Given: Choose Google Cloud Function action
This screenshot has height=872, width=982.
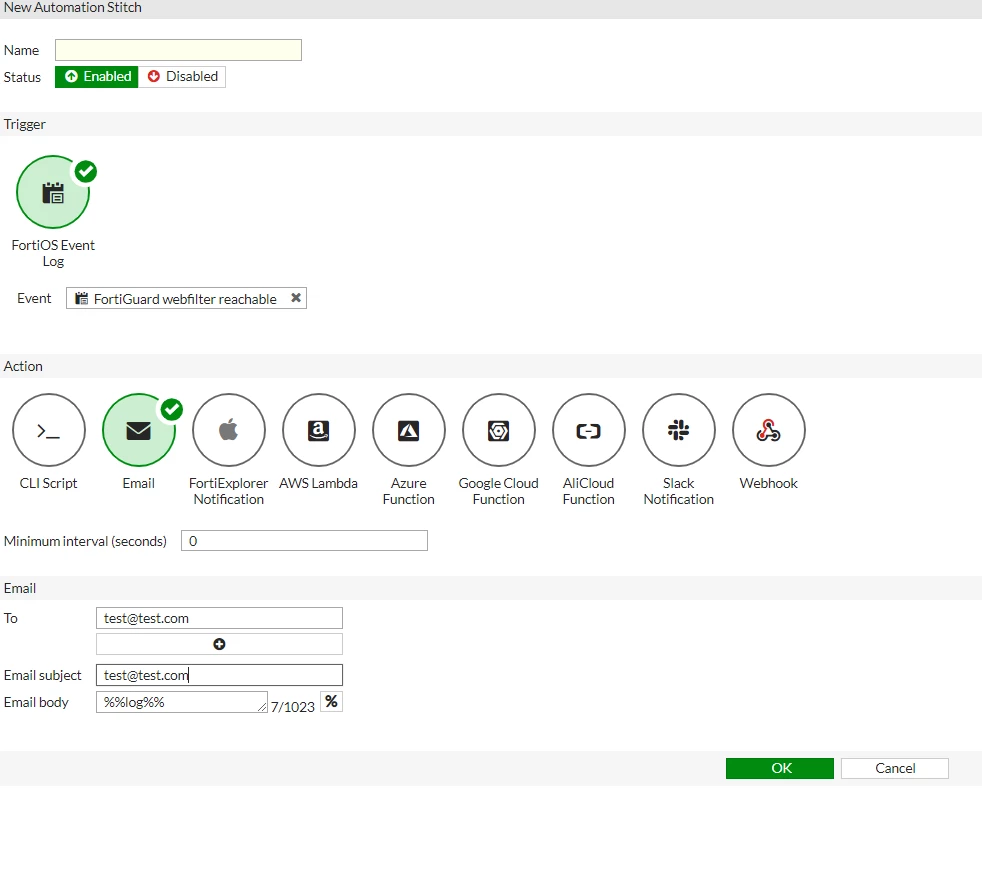Looking at the screenshot, I should click(x=499, y=430).
